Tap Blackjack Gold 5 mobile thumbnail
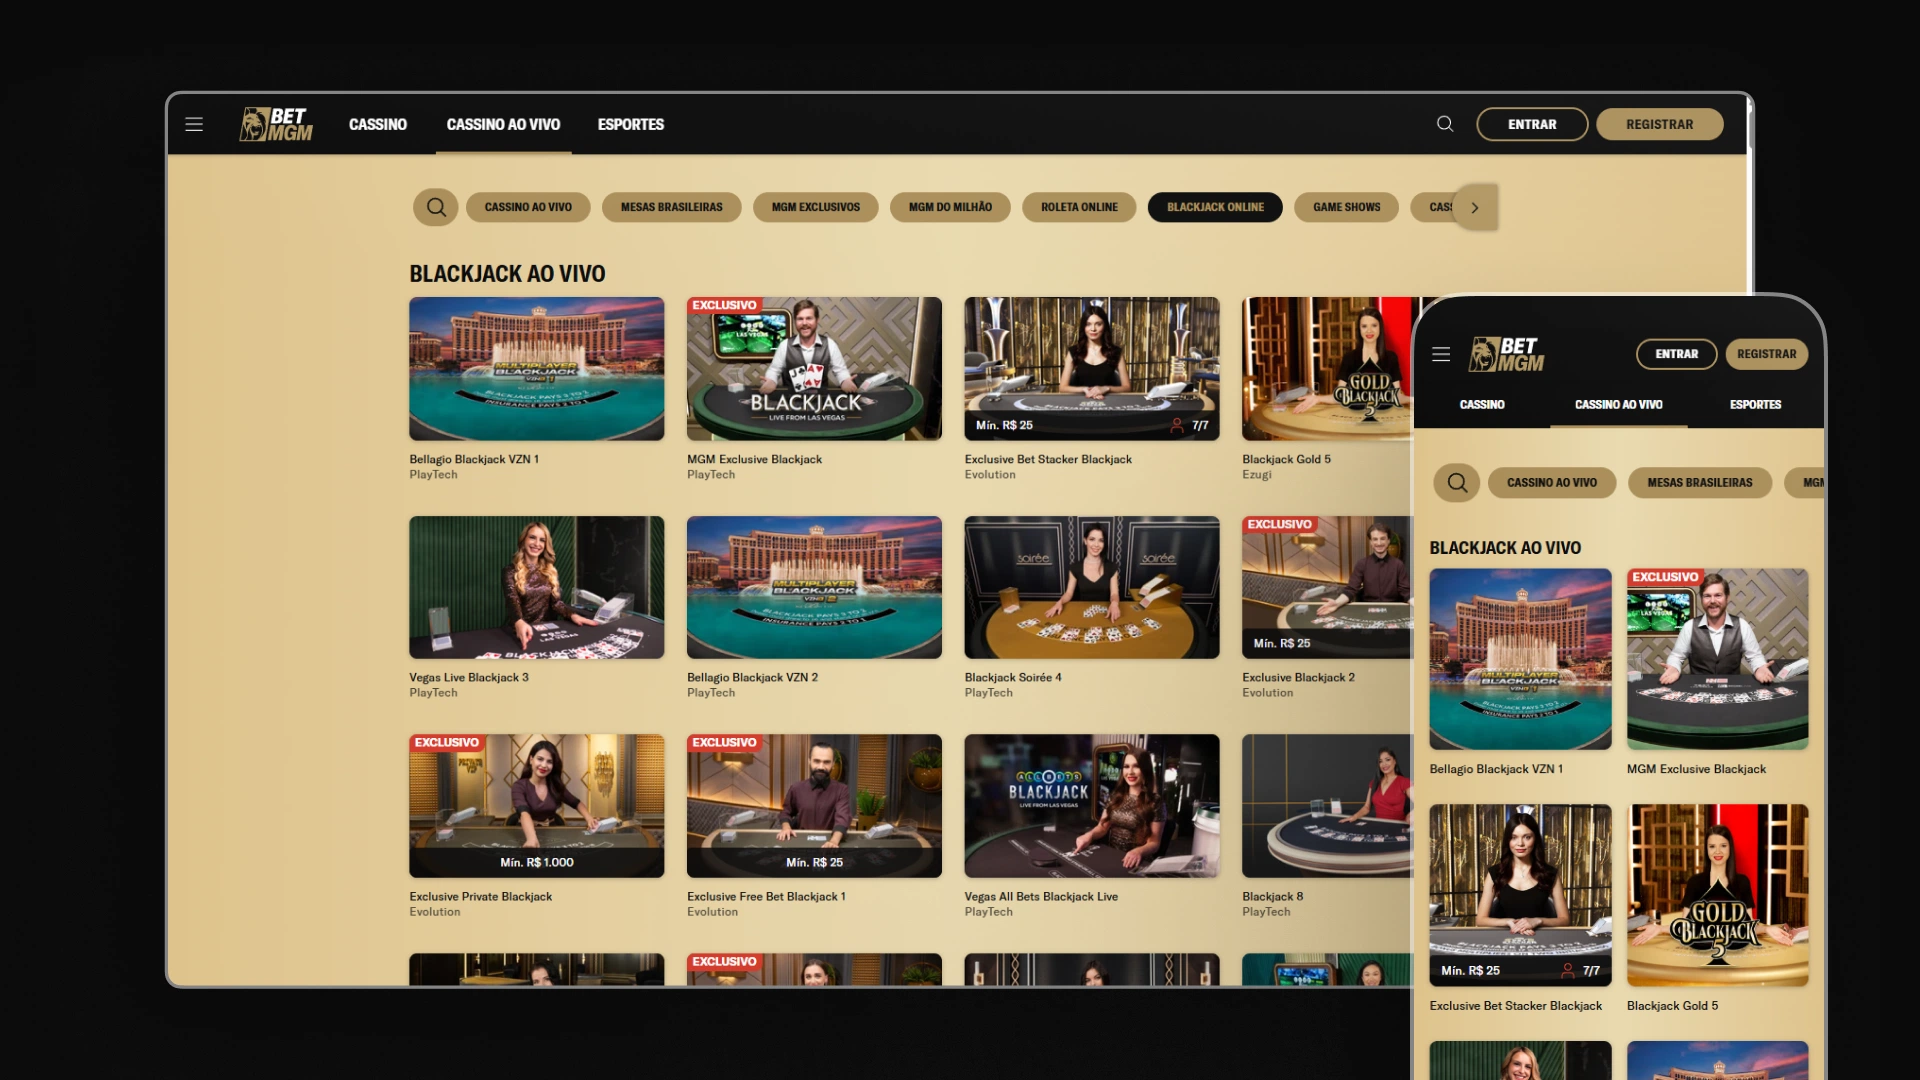The image size is (1920, 1080). pos(1717,895)
